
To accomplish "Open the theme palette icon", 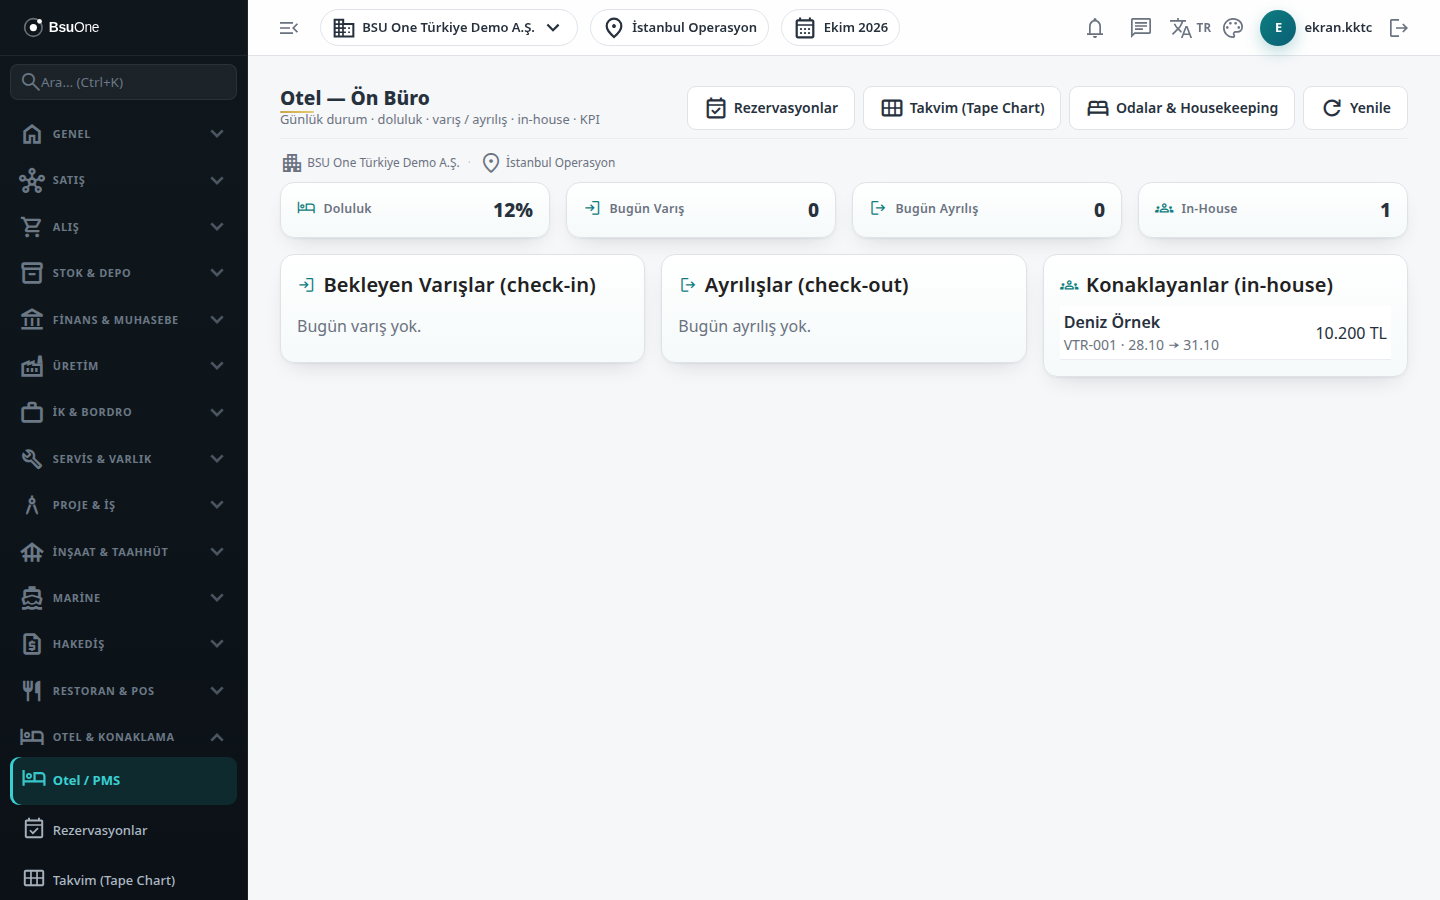I will pyautogui.click(x=1233, y=28).
